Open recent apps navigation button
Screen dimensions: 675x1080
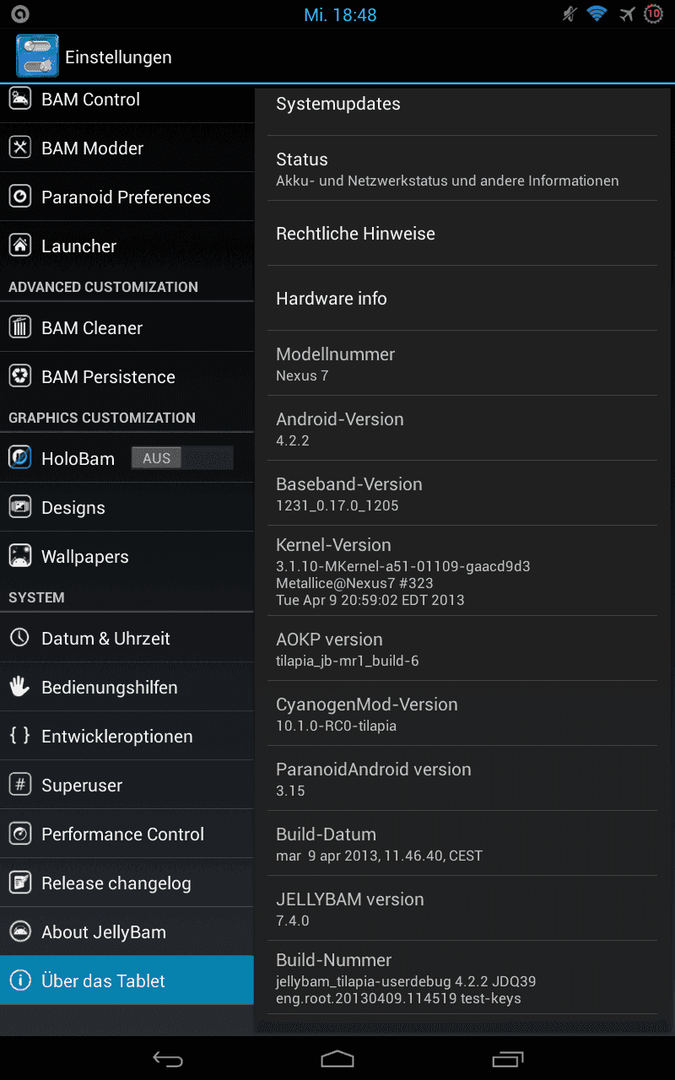tap(508, 1058)
